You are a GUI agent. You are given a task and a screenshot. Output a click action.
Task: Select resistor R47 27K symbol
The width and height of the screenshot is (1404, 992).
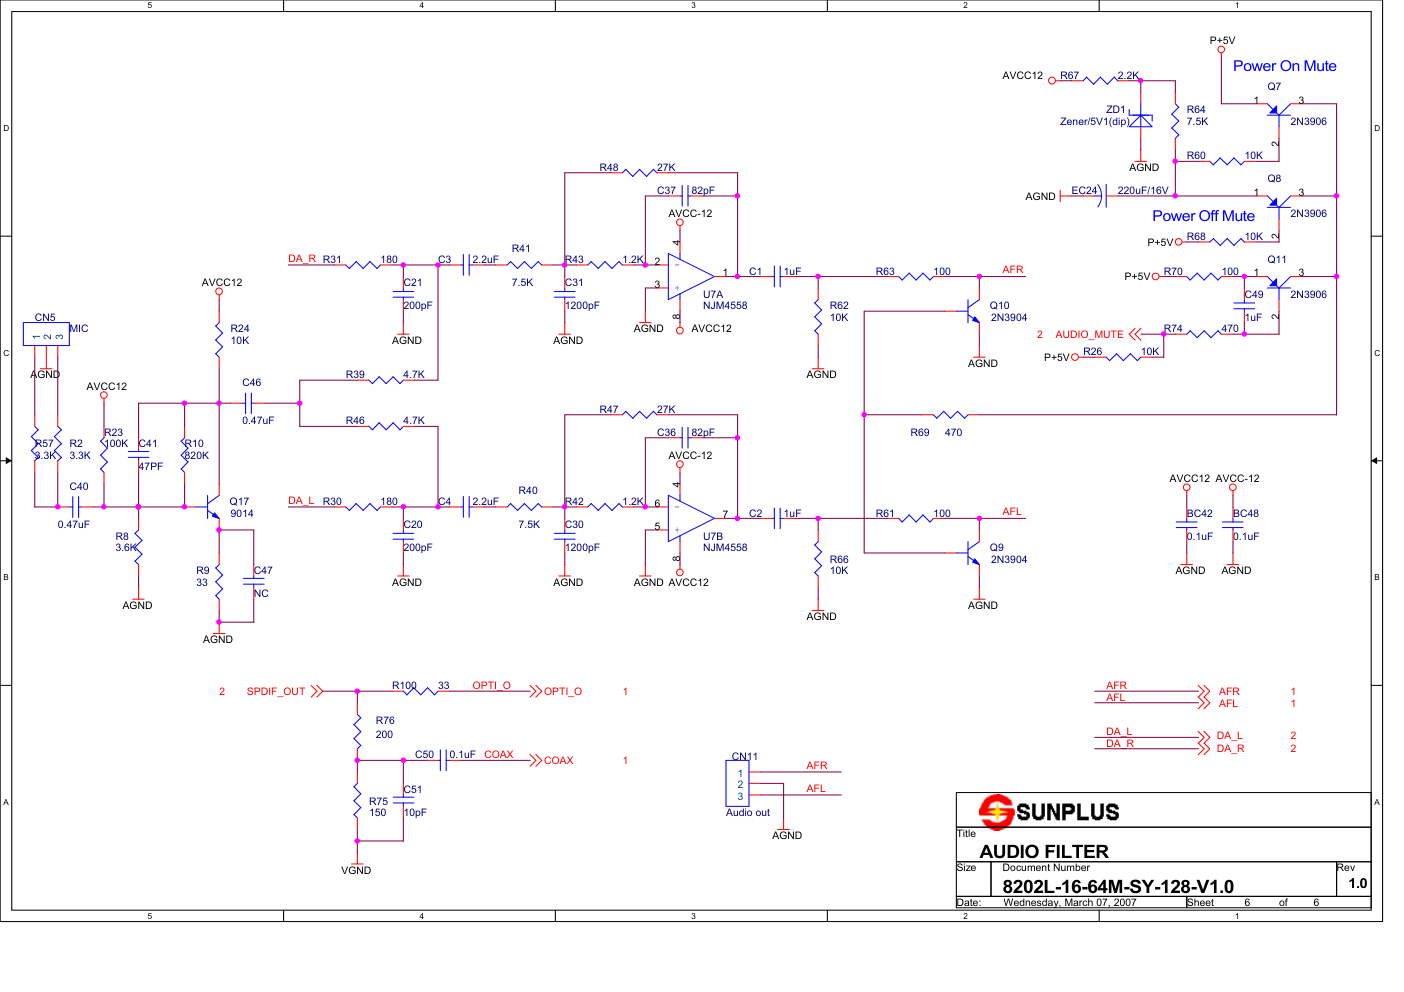tap(639, 415)
